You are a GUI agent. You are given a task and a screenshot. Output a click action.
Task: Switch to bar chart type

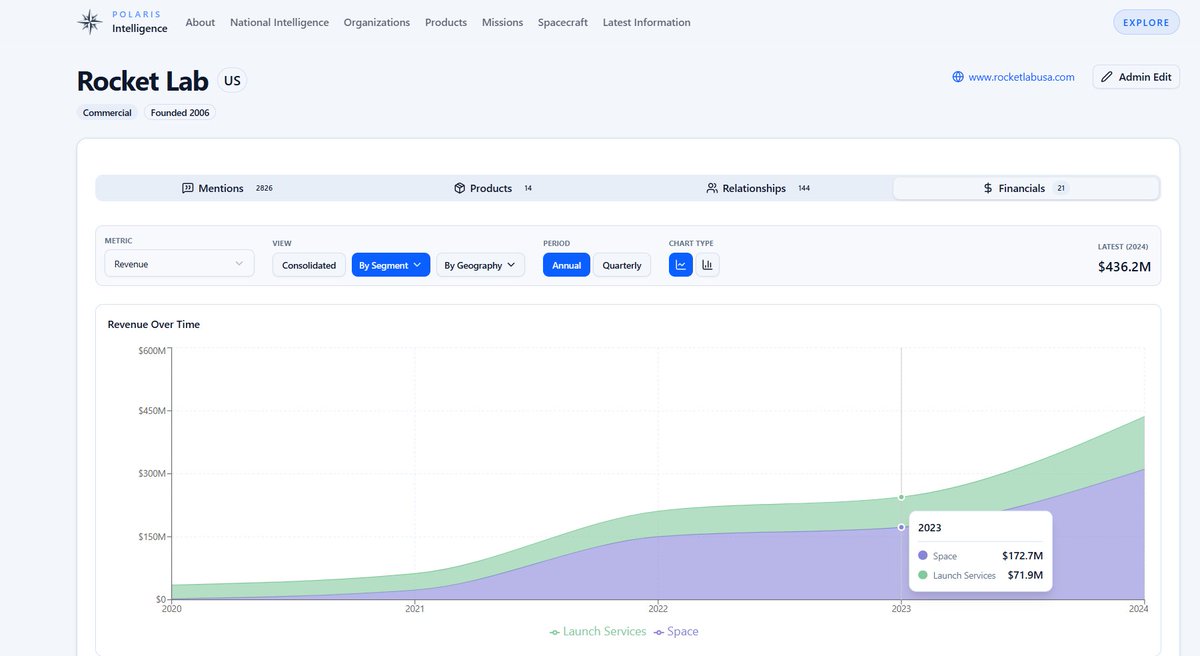click(x=707, y=265)
